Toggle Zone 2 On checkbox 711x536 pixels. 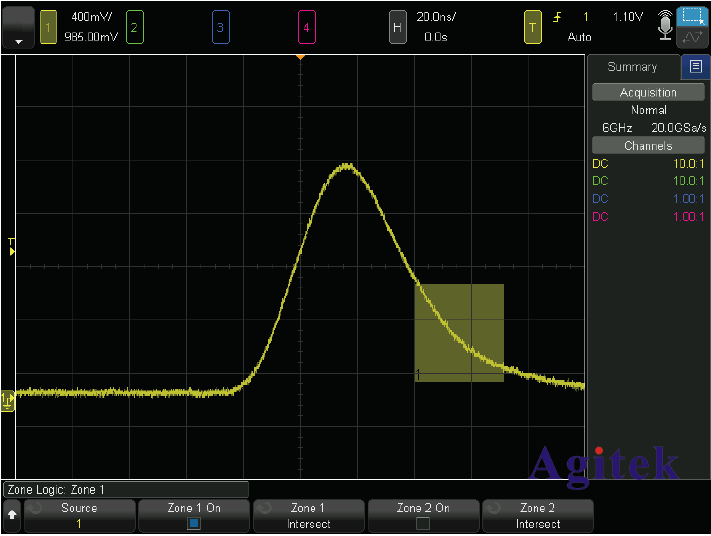tap(423, 523)
